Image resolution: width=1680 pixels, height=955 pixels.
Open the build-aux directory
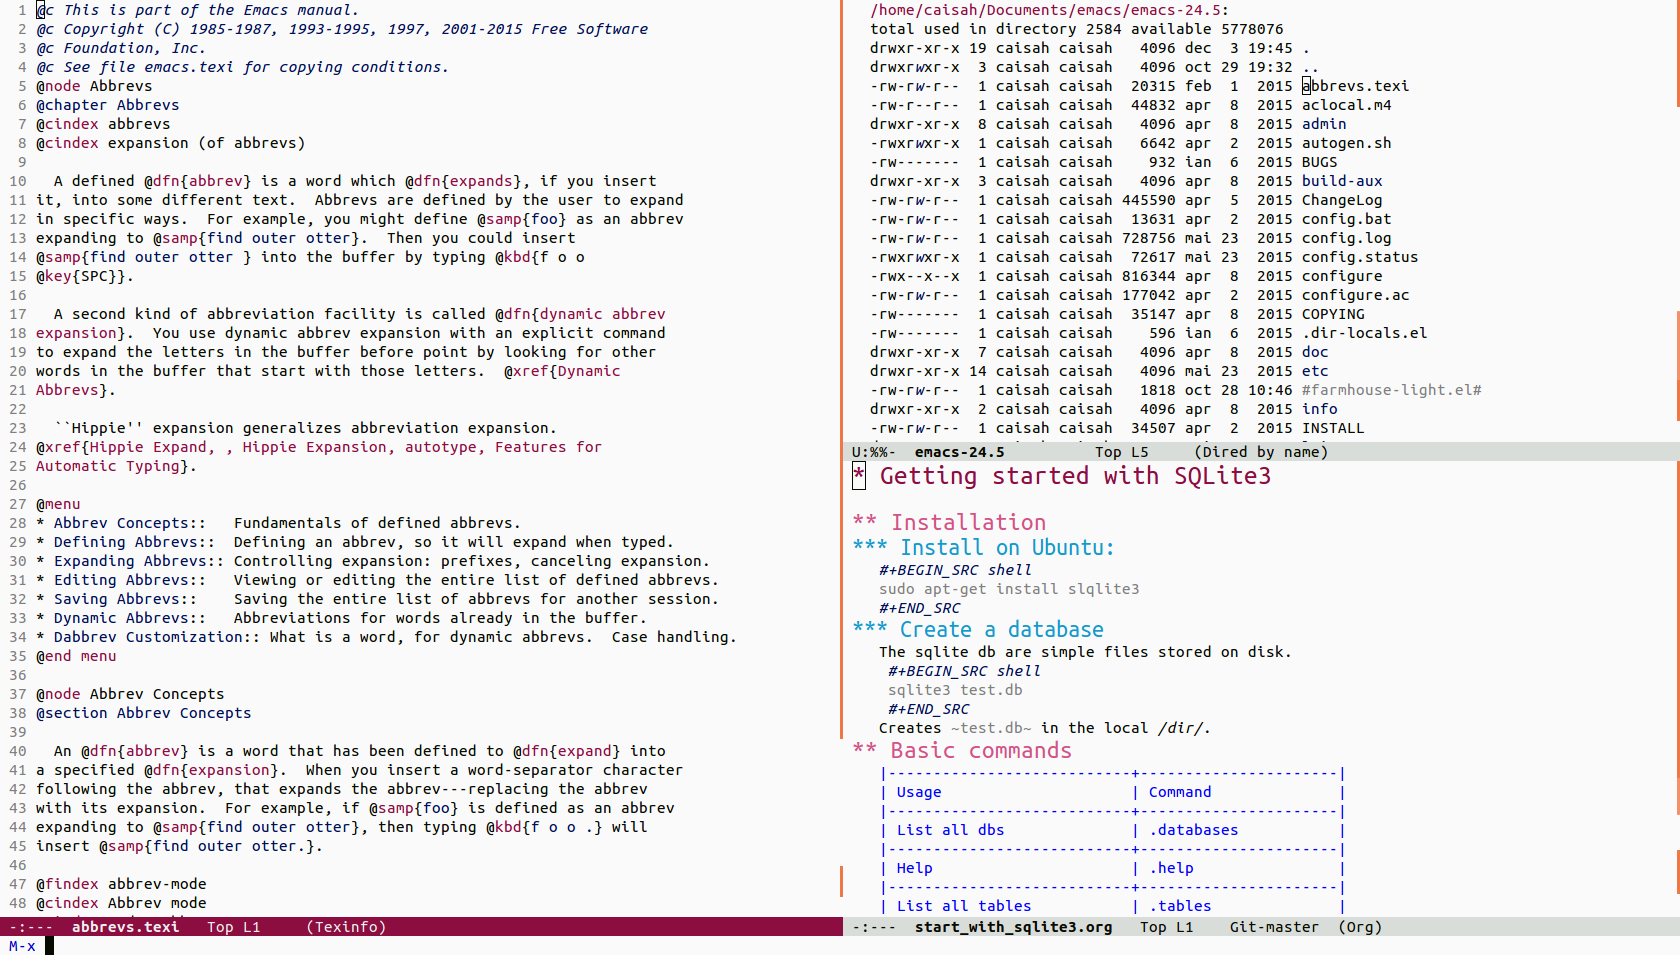click(x=1342, y=181)
